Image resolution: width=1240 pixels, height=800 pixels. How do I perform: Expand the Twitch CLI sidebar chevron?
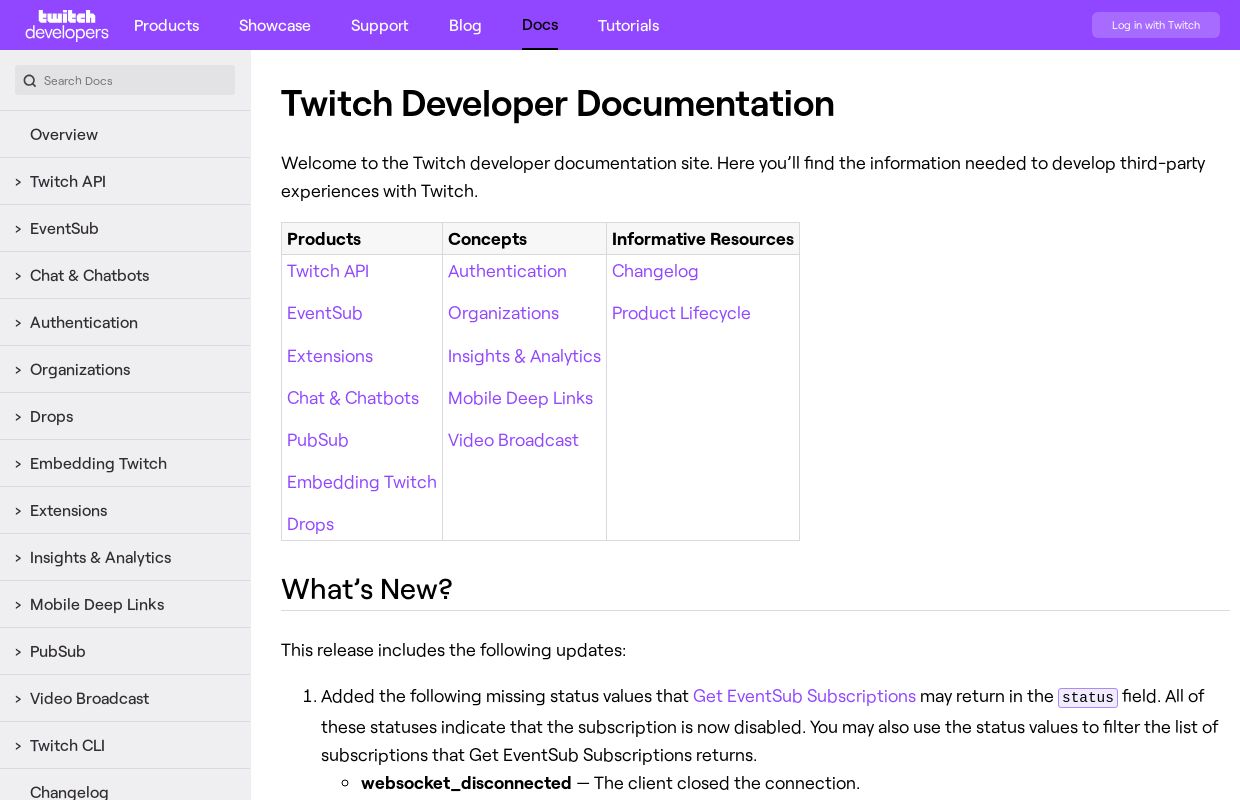[x=18, y=746]
